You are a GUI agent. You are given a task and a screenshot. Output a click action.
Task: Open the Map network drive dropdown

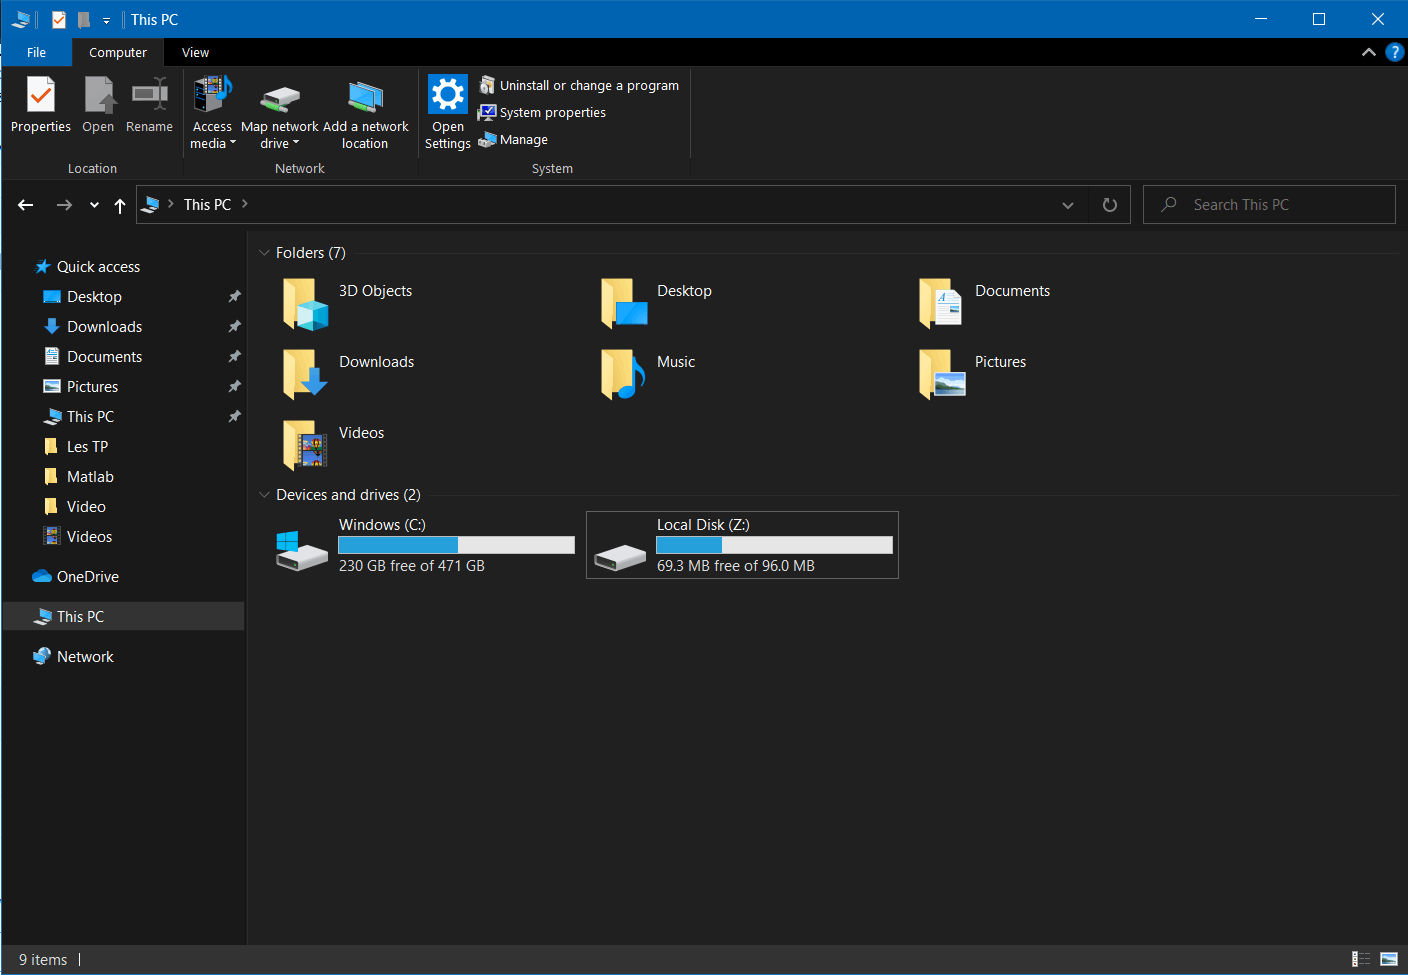point(280,143)
